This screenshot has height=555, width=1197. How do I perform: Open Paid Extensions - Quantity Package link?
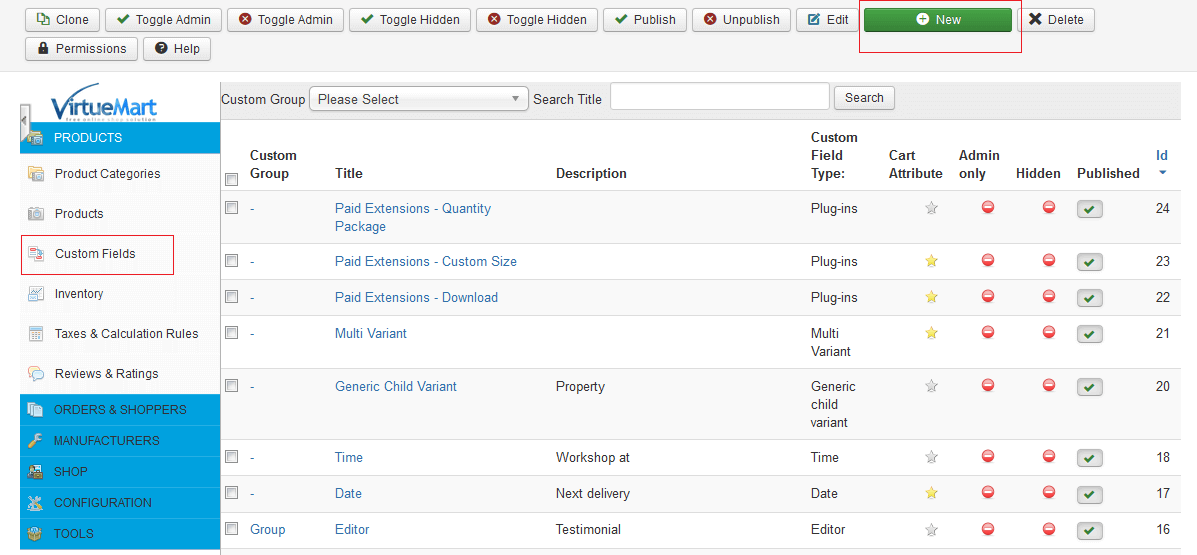[x=413, y=218]
